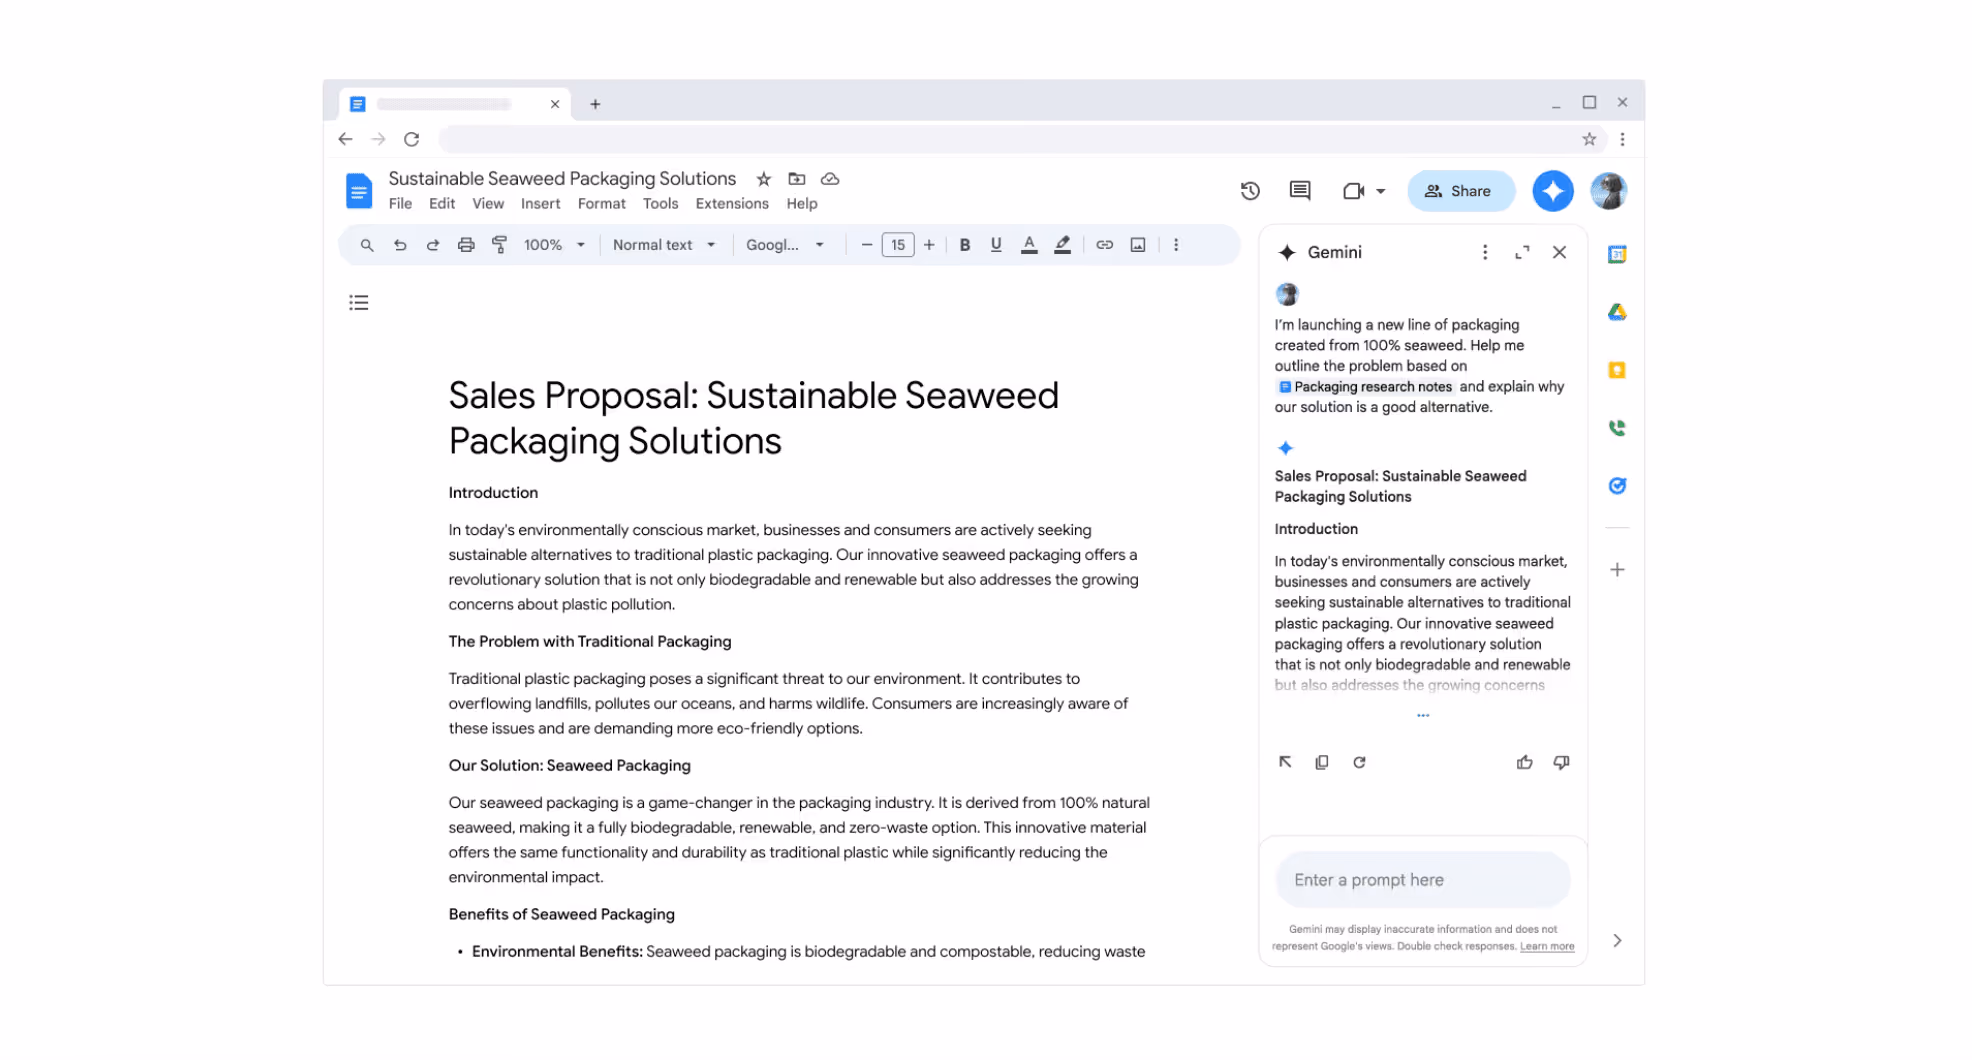This screenshot has width=1972, height=1060.
Task: Open the Learn more link
Action: (x=1547, y=946)
